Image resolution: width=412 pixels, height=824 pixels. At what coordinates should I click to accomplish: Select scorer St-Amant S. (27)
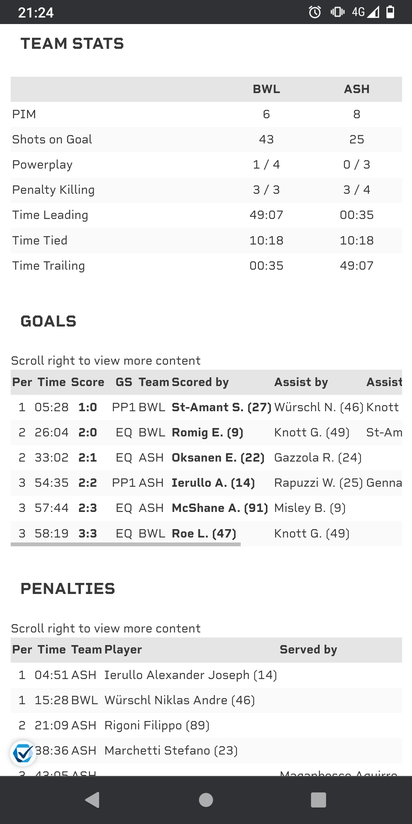click(221, 407)
